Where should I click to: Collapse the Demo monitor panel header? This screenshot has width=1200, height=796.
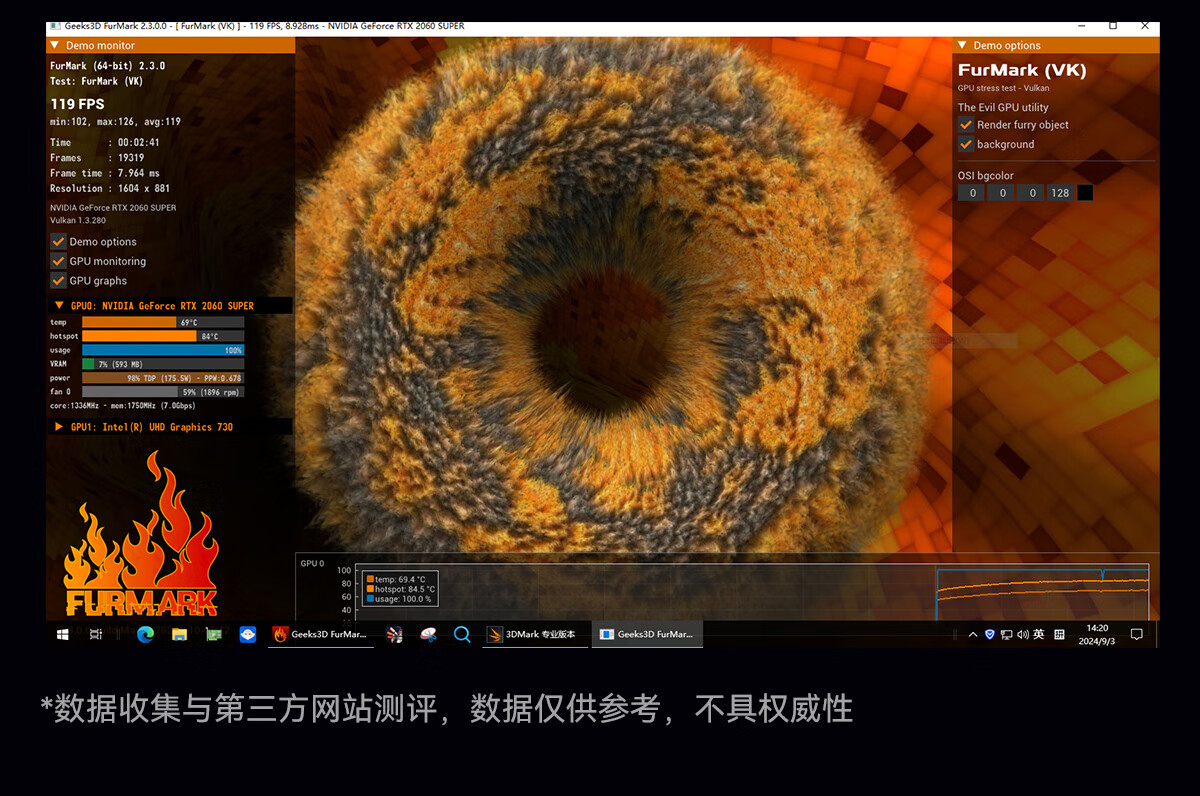click(170, 45)
